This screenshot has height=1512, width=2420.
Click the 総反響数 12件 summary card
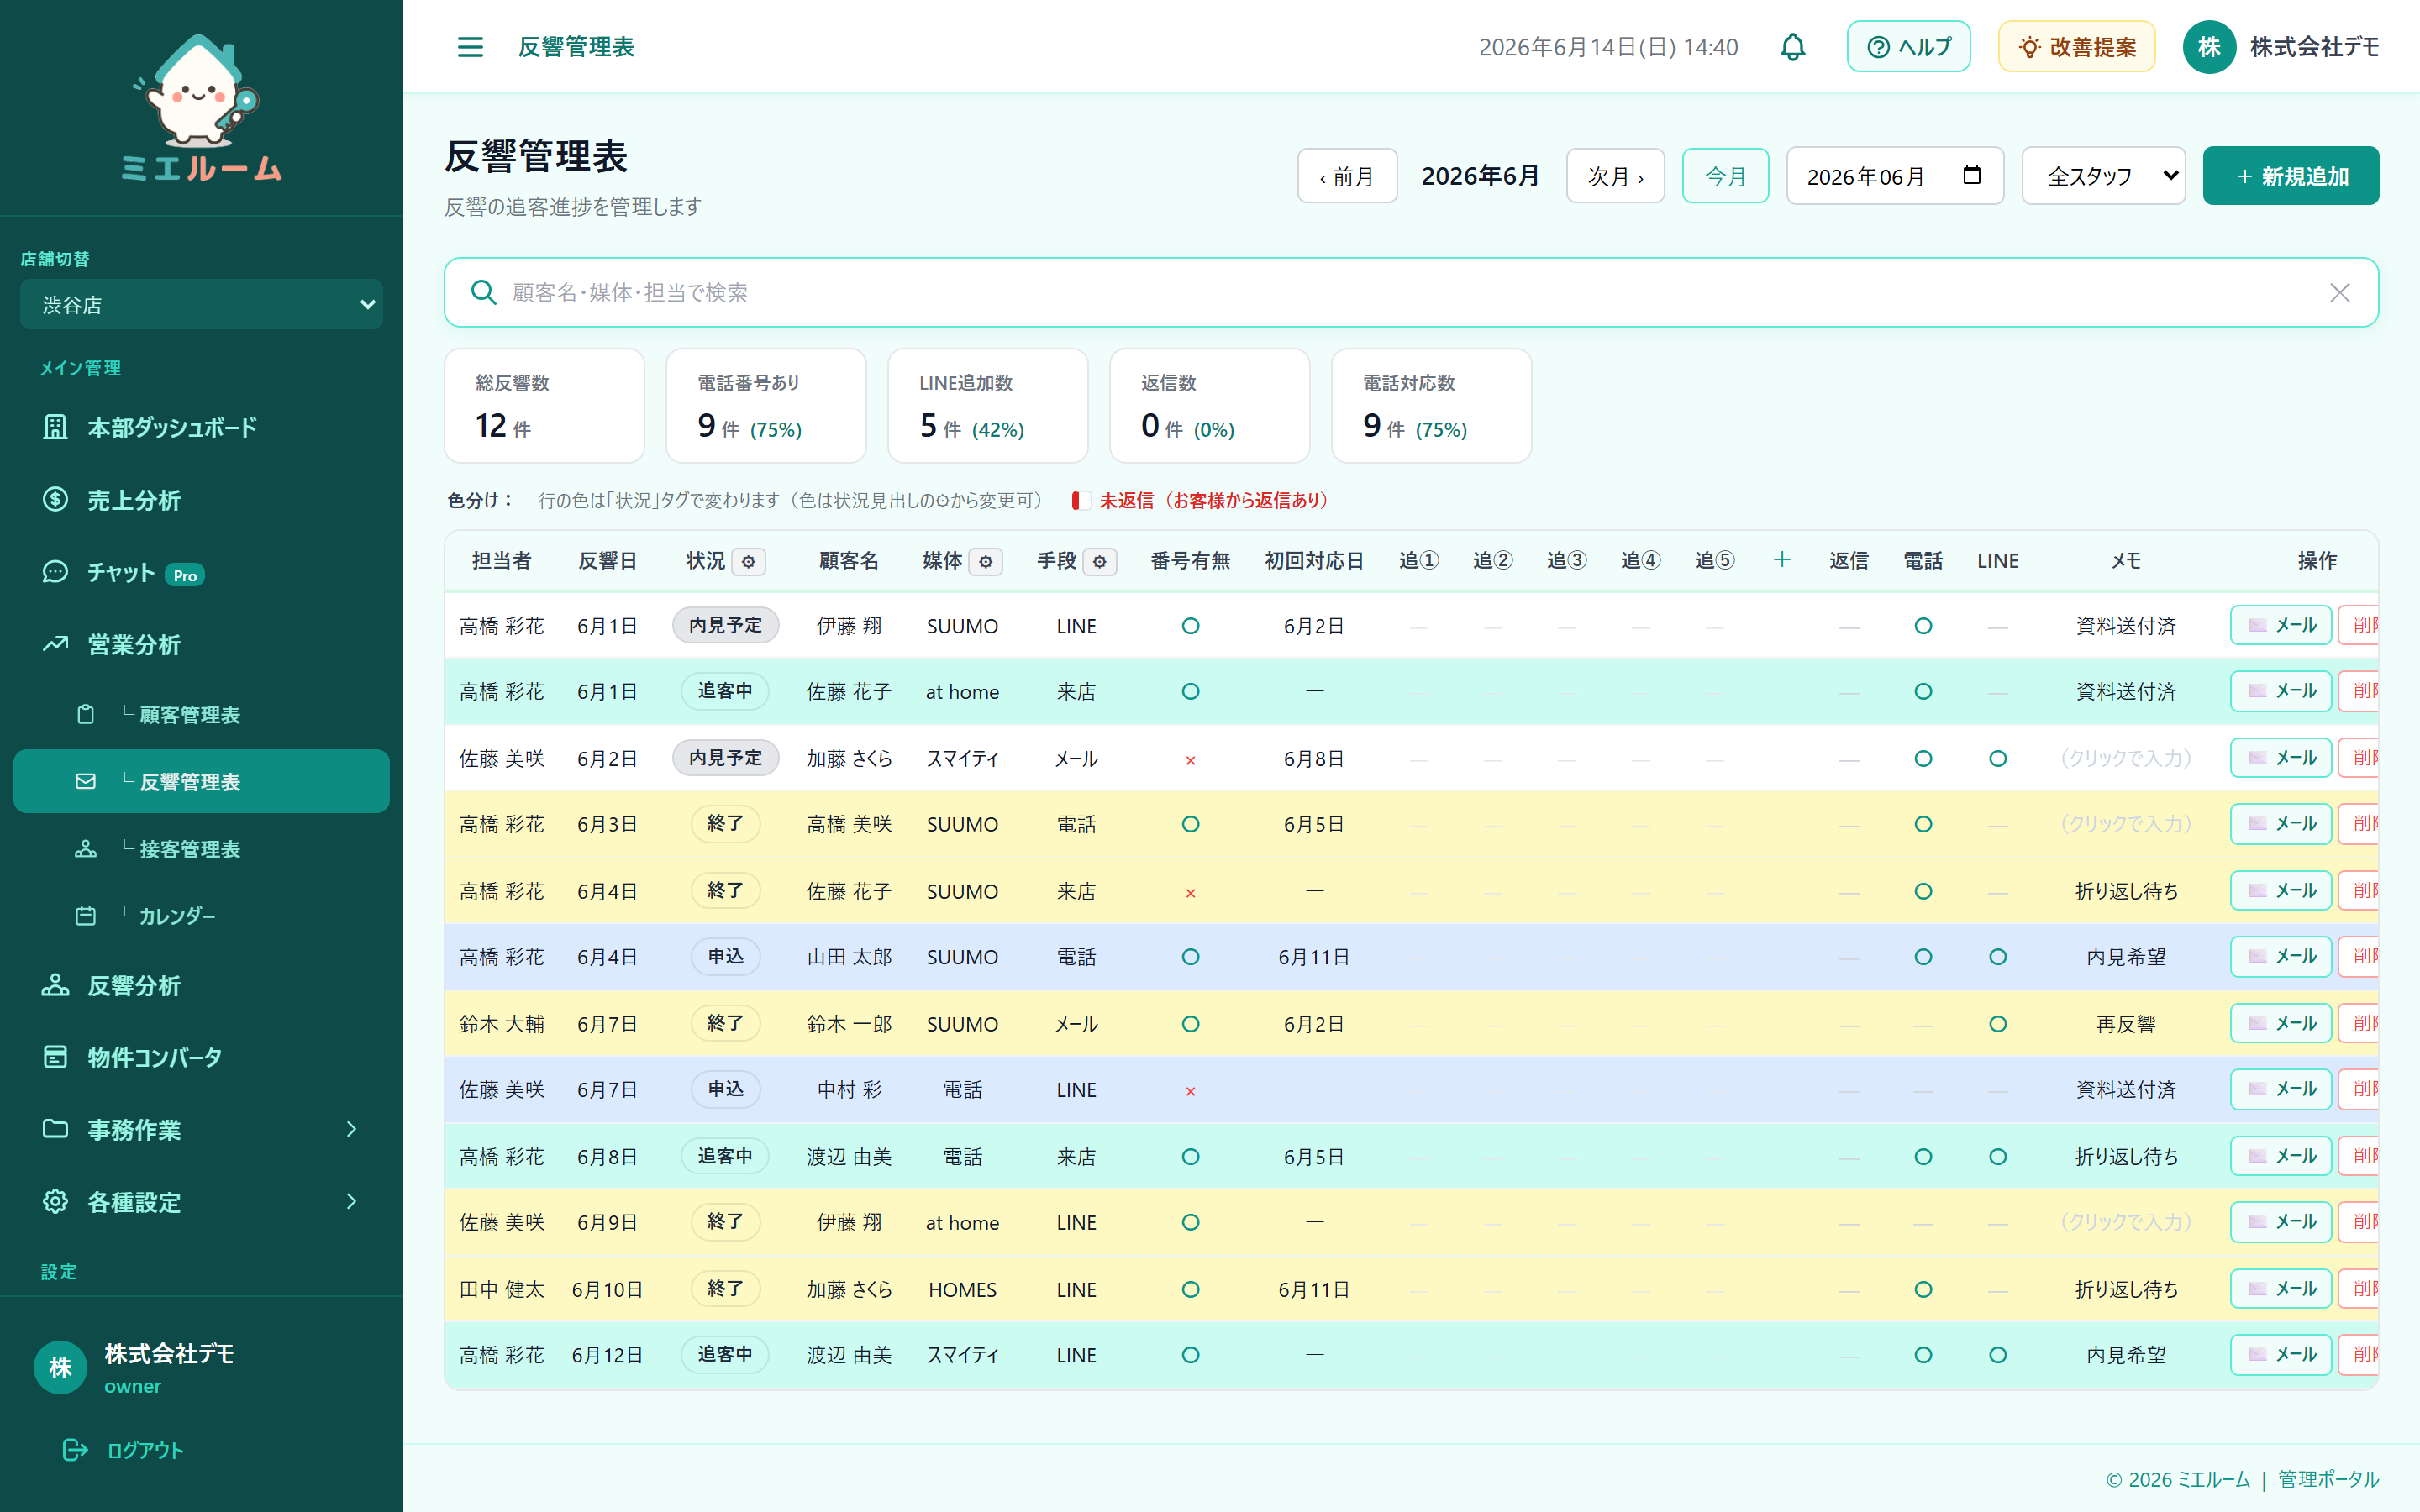(544, 405)
